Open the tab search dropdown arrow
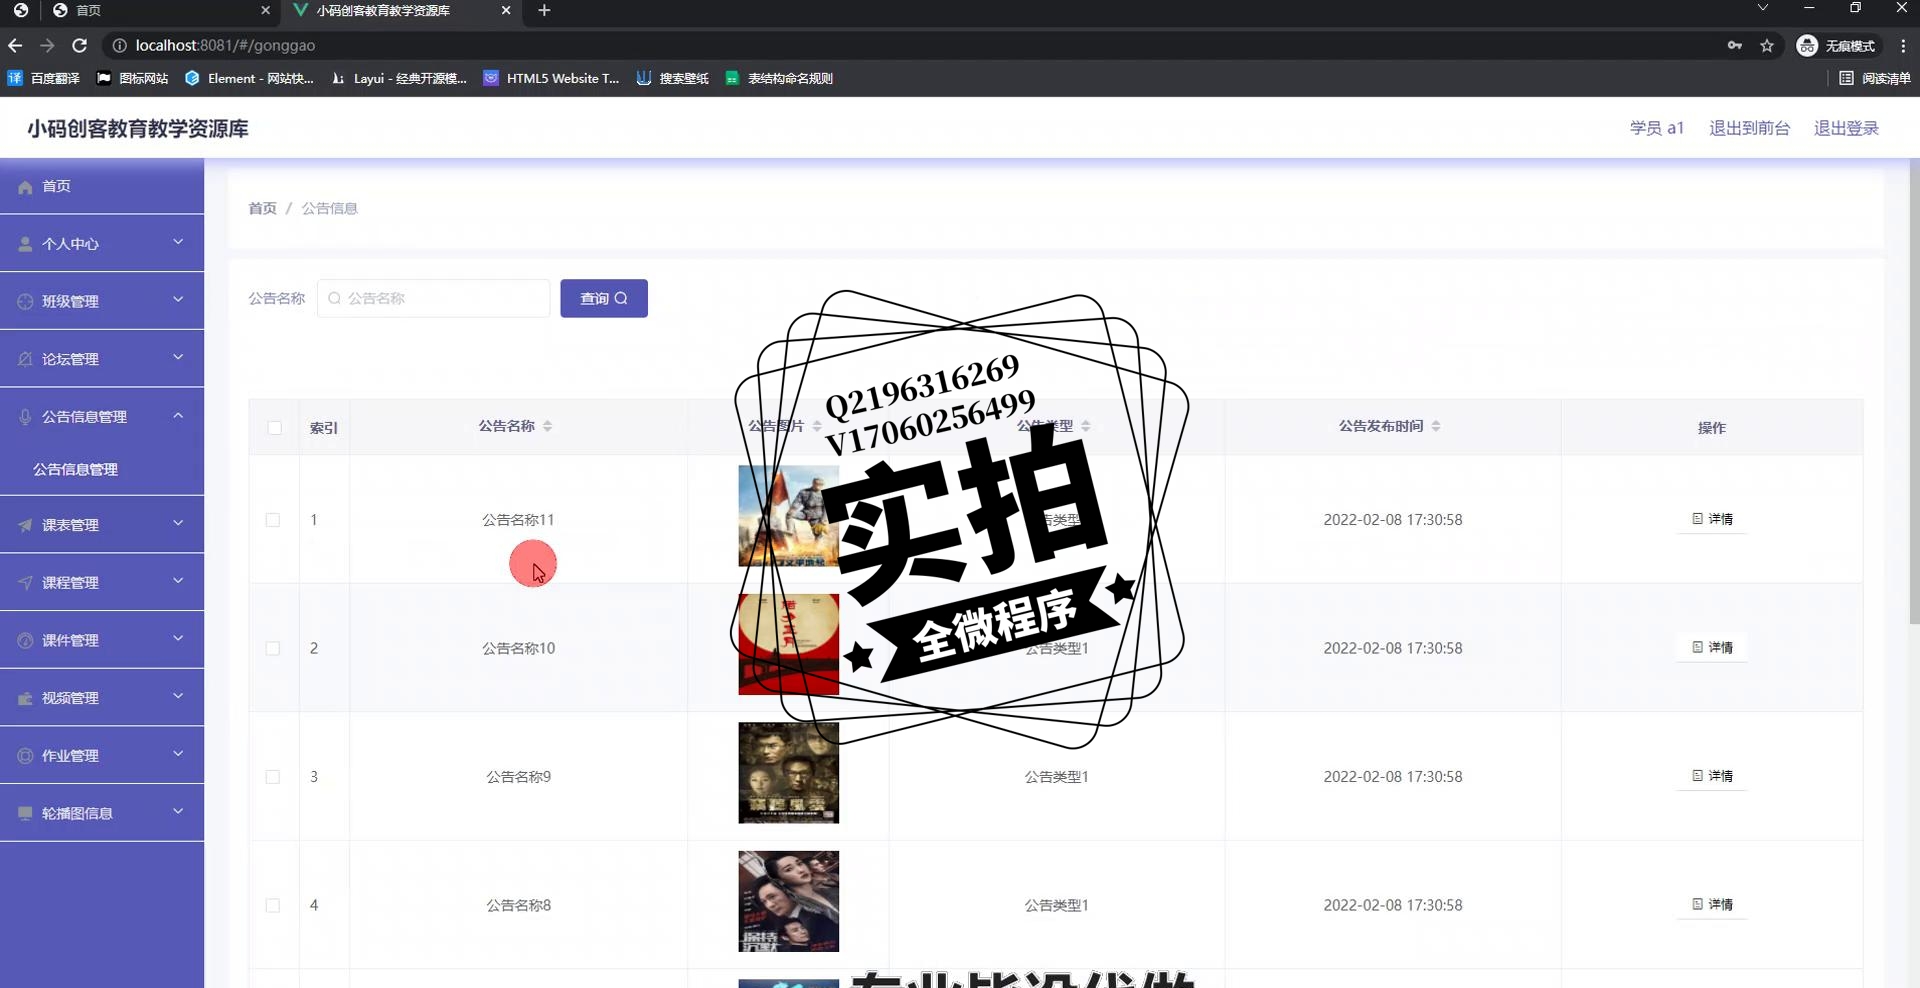1920x988 pixels. 1763,8
